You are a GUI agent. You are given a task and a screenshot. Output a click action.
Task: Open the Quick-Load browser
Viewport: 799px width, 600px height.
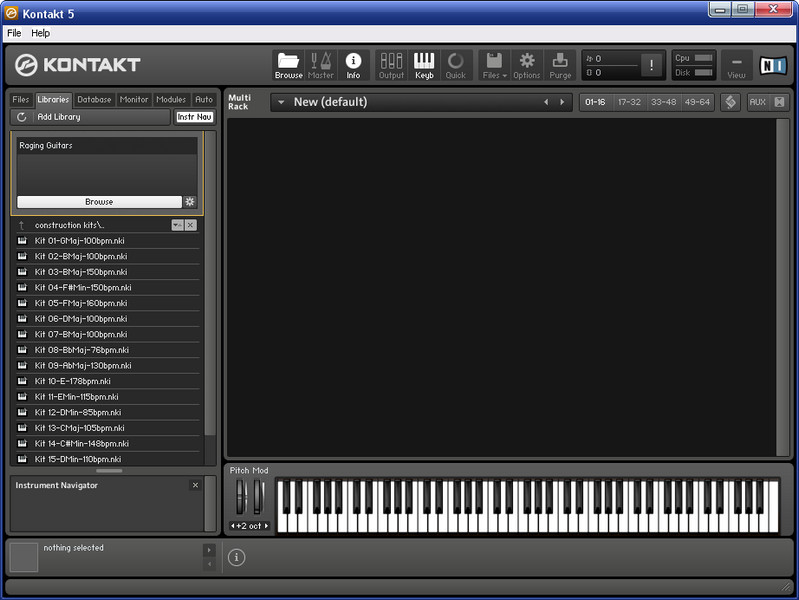(x=456, y=66)
